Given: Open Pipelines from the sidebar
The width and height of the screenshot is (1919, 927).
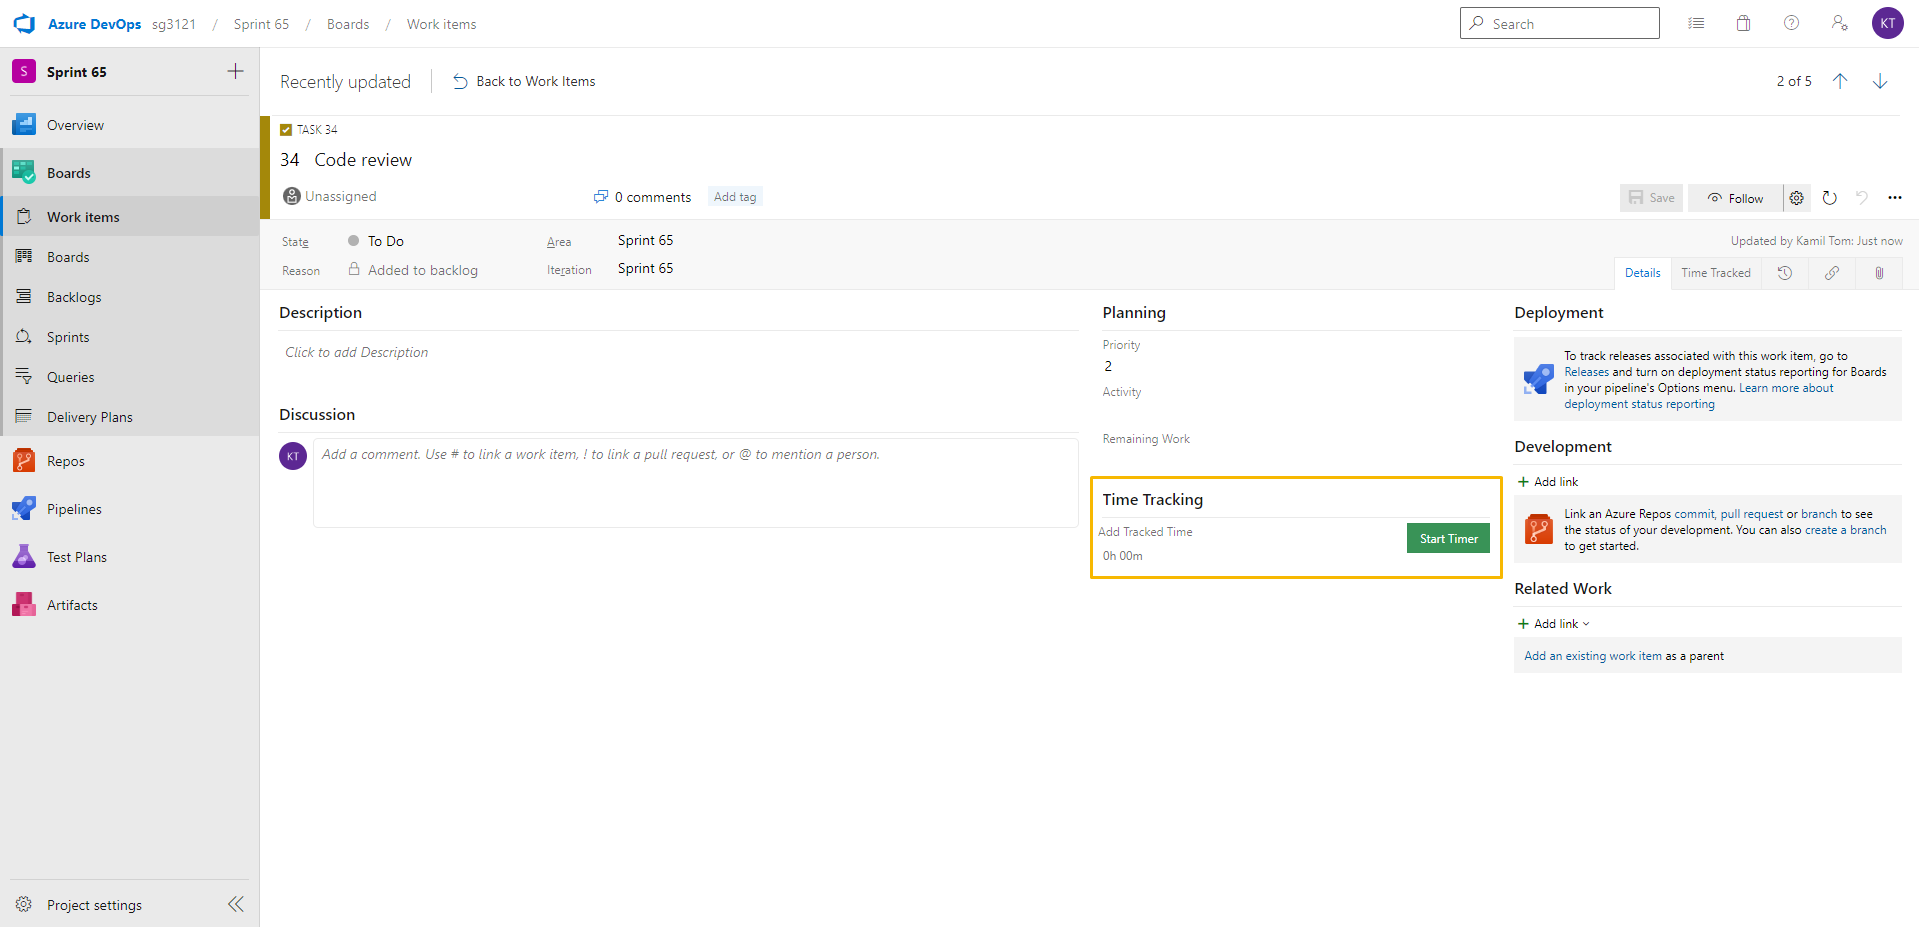Looking at the screenshot, I should [73, 508].
